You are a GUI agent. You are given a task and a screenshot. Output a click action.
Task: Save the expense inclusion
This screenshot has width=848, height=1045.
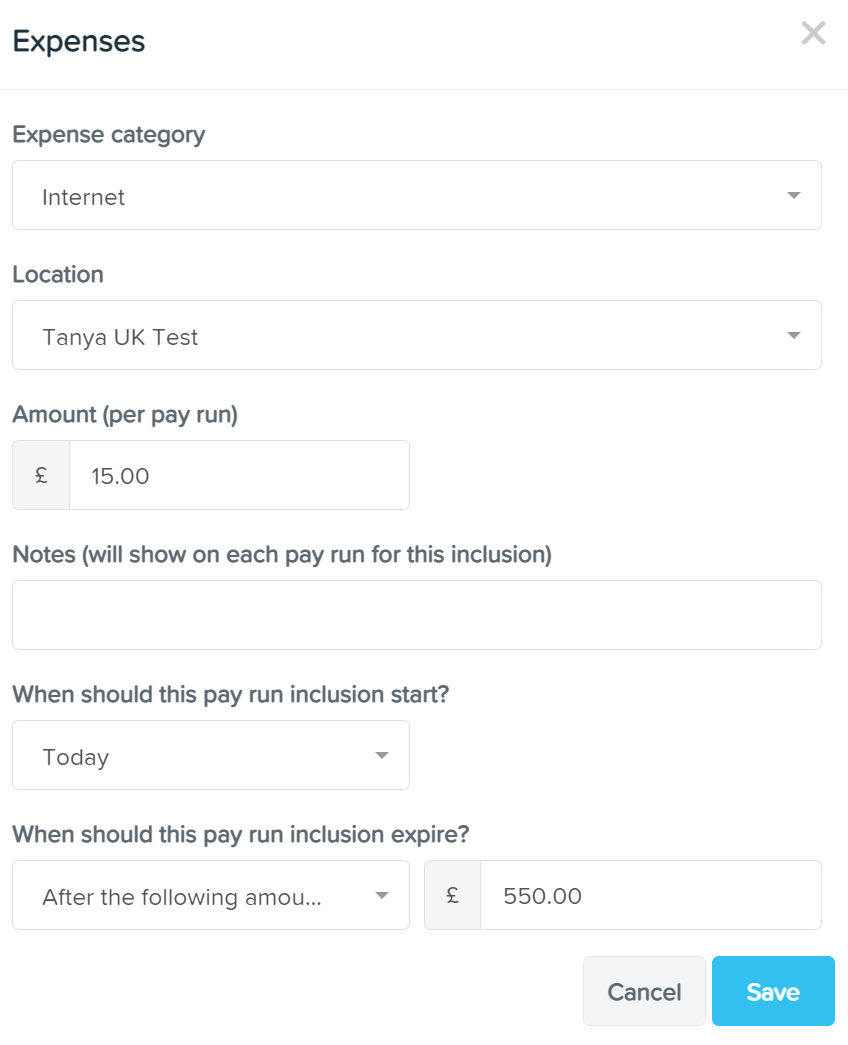tap(773, 991)
